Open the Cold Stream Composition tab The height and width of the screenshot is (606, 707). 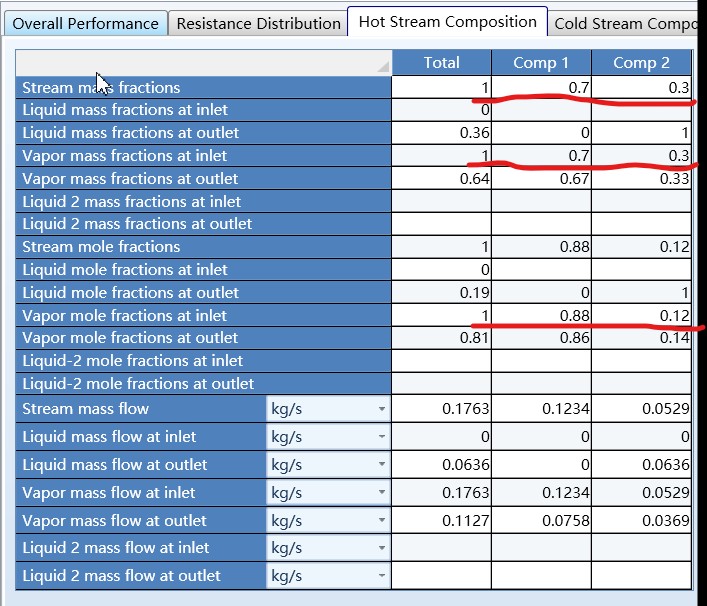[x=625, y=23]
